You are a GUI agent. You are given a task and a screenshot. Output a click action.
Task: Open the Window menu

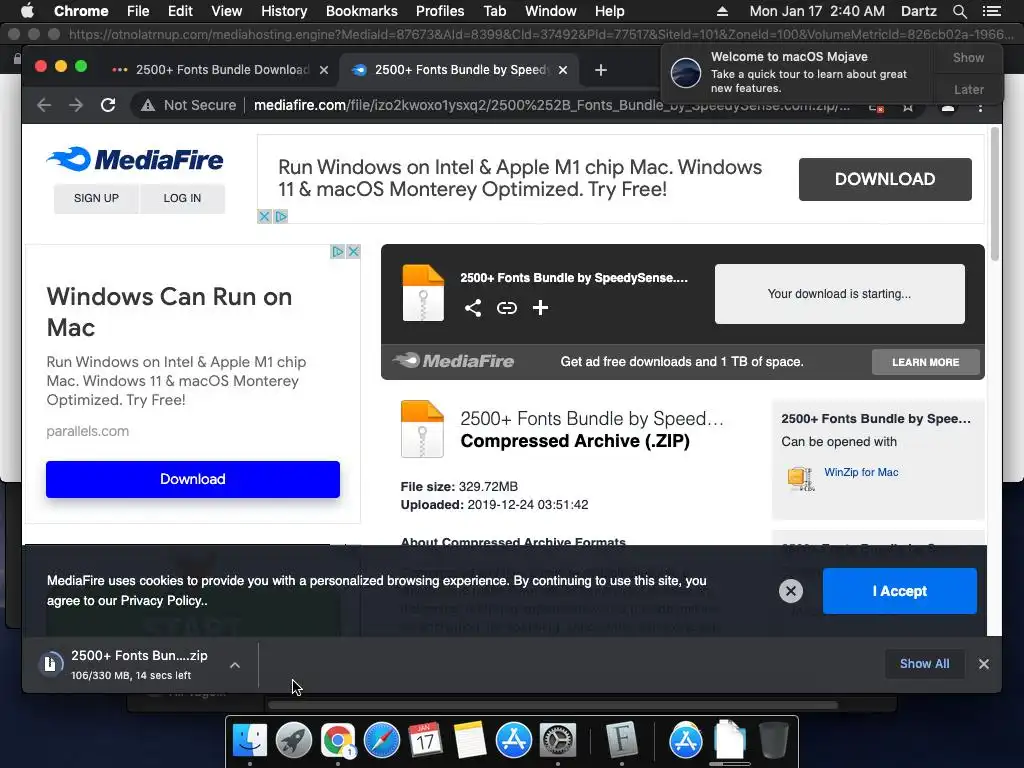pyautogui.click(x=551, y=11)
